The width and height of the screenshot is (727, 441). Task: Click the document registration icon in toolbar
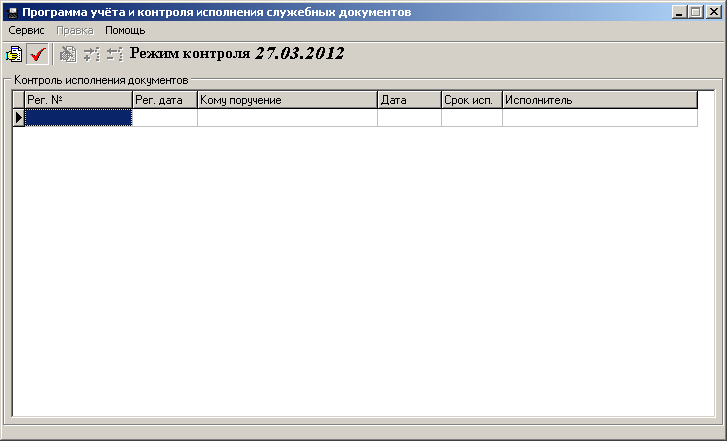tap(15, 54)
